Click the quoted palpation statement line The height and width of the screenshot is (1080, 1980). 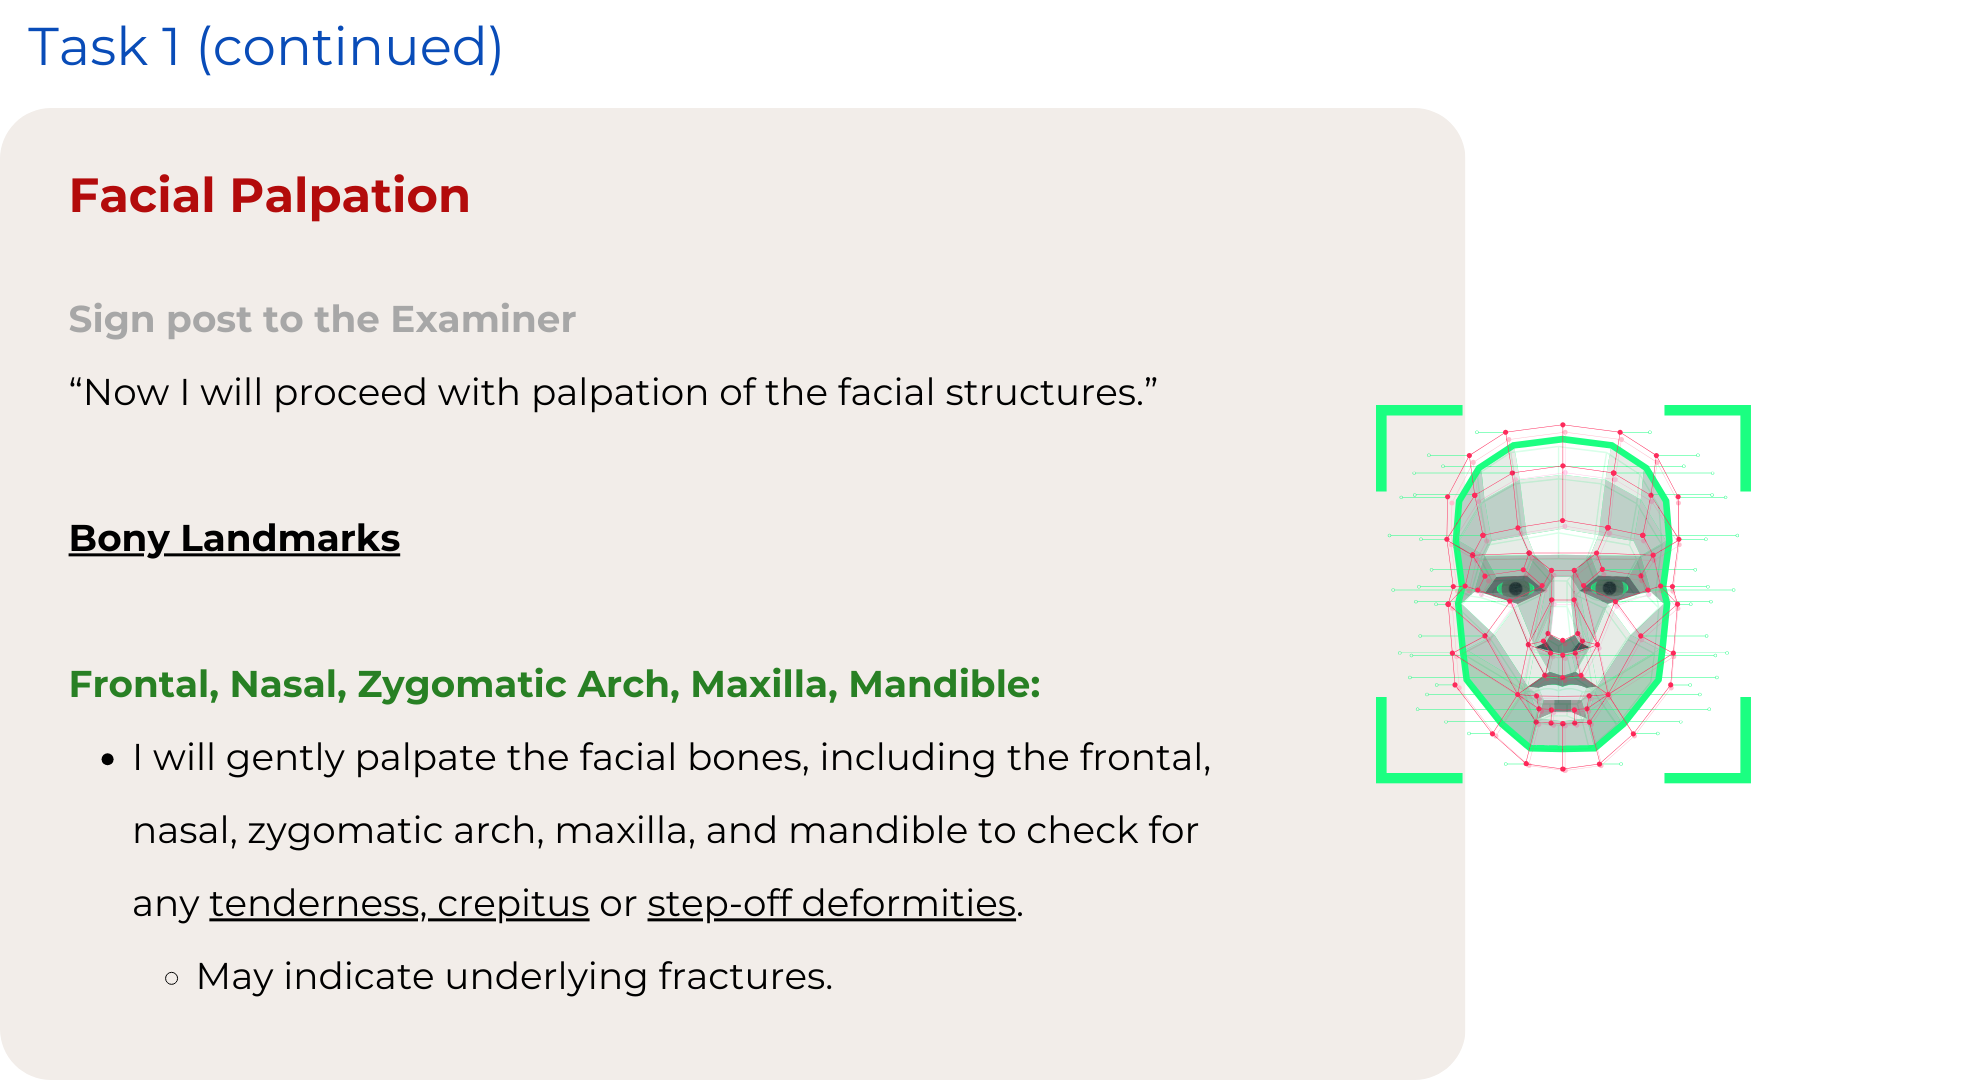click(612, 392)
